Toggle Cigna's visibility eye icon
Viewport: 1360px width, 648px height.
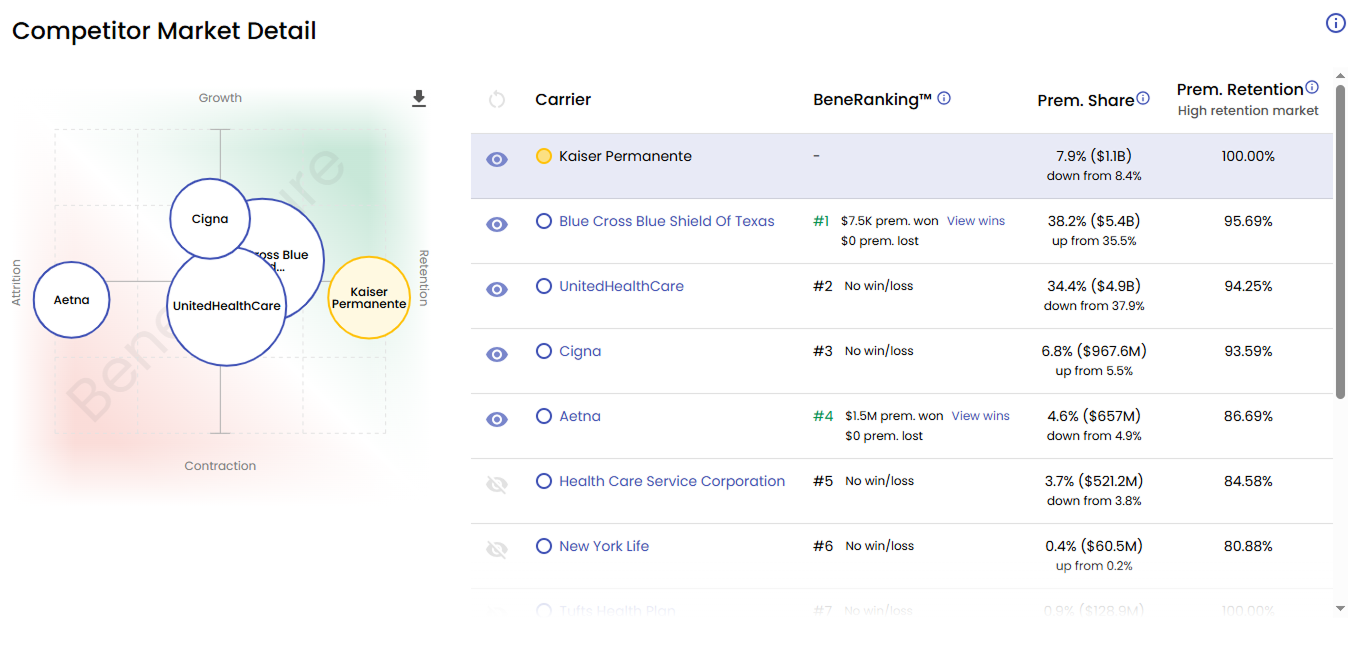pyautogui.click(x=496, y=353)
